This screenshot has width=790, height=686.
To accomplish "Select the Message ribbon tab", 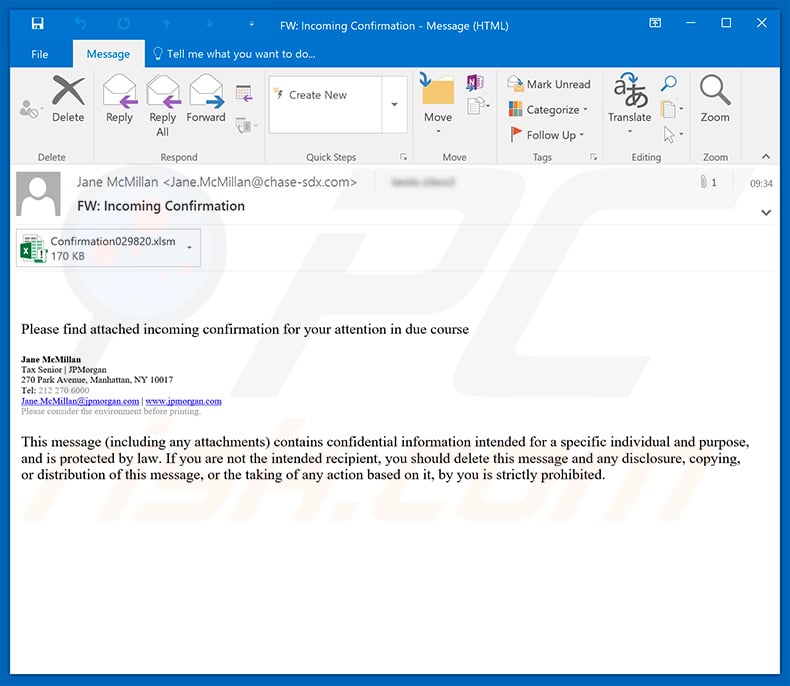I will (x=108, y=54).
